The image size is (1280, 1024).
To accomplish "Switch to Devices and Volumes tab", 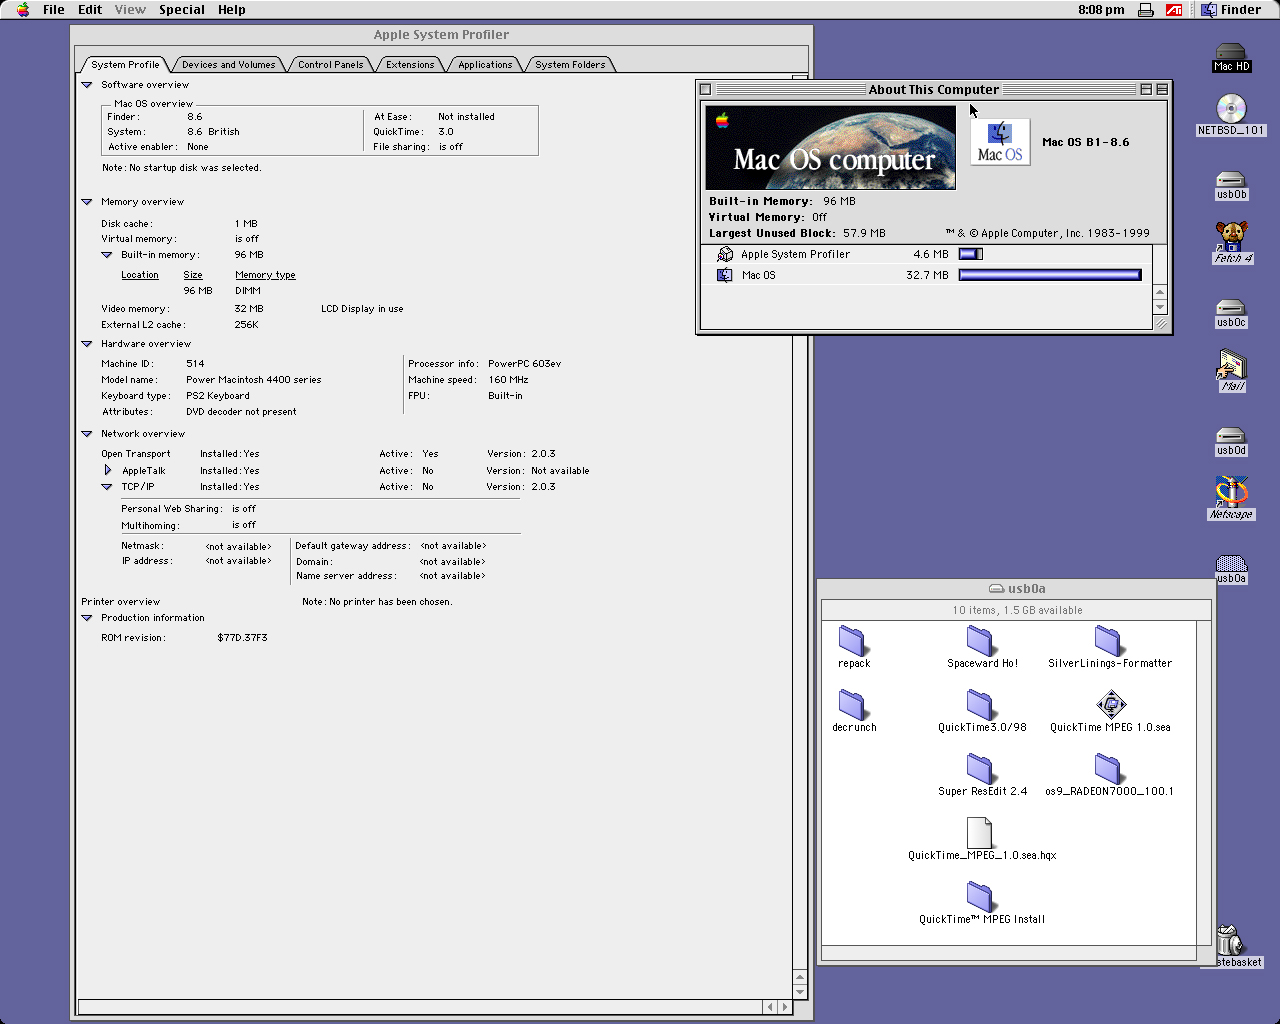I will tap(228, 65).
